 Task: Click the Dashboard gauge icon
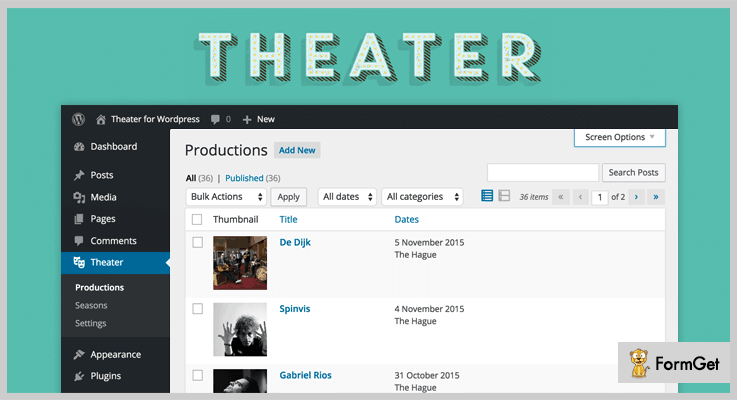click(79, 147)
